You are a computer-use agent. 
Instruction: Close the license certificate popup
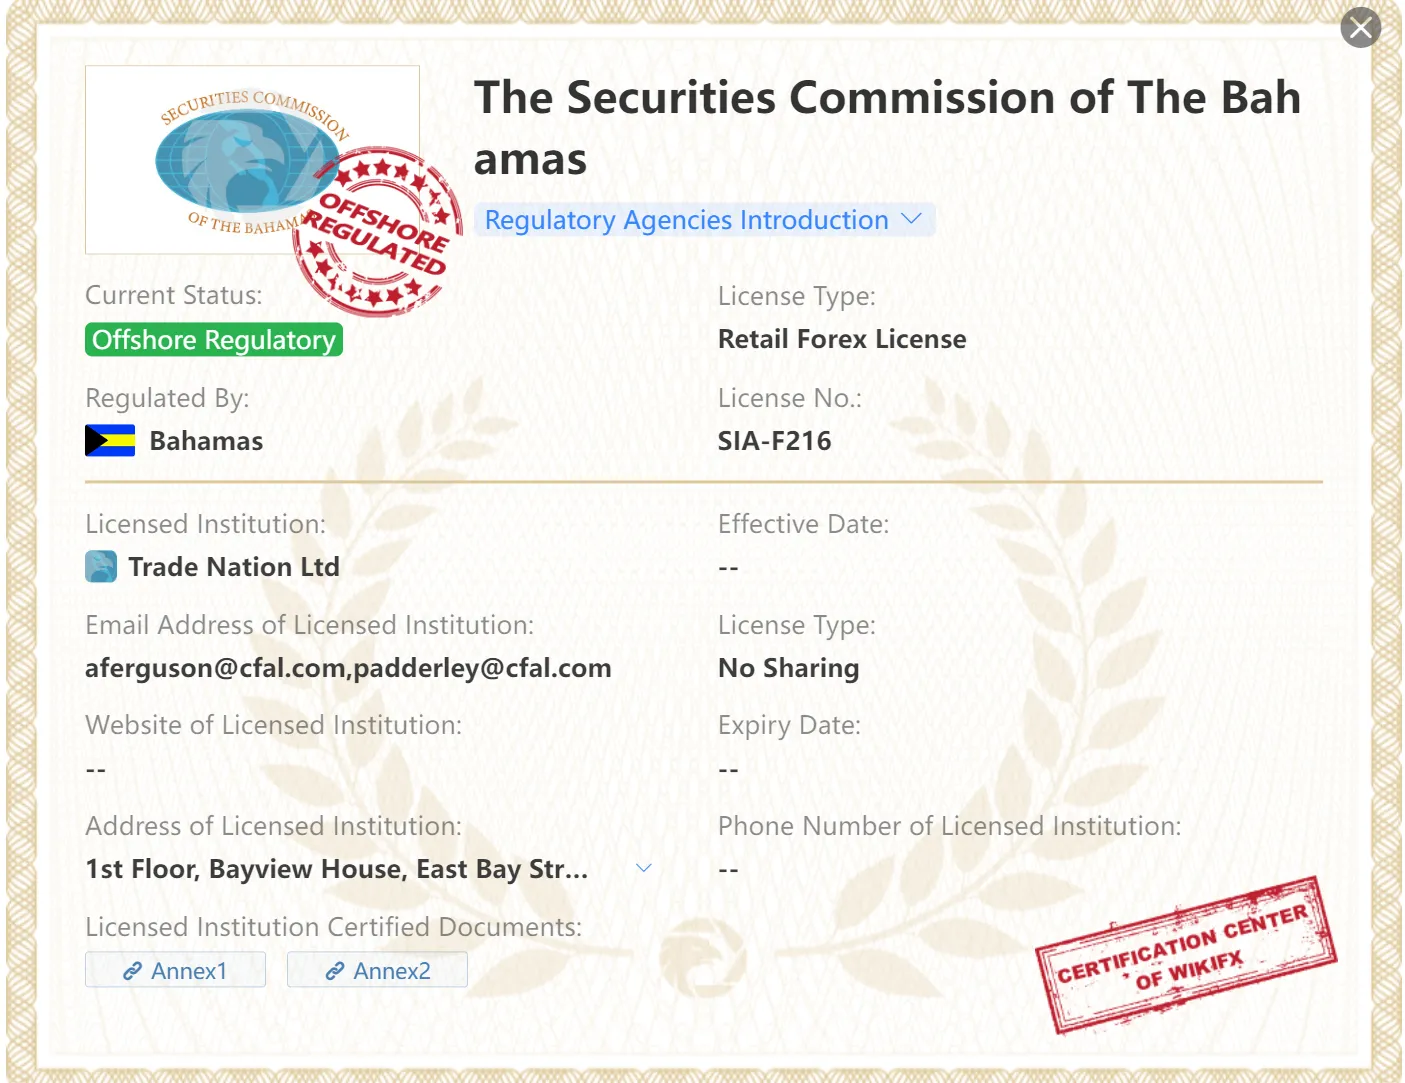click(1360, 27)
